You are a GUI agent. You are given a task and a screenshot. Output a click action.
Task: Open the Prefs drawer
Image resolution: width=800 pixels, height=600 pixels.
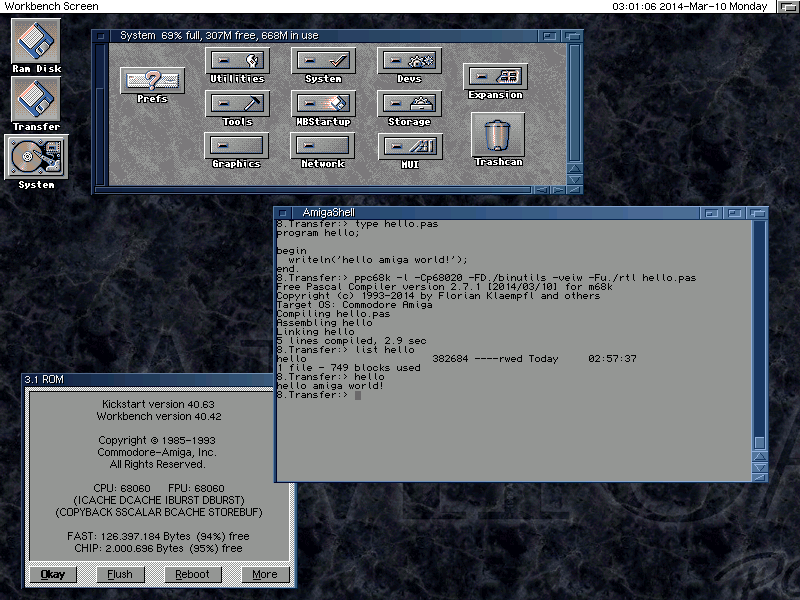point(152,85)
